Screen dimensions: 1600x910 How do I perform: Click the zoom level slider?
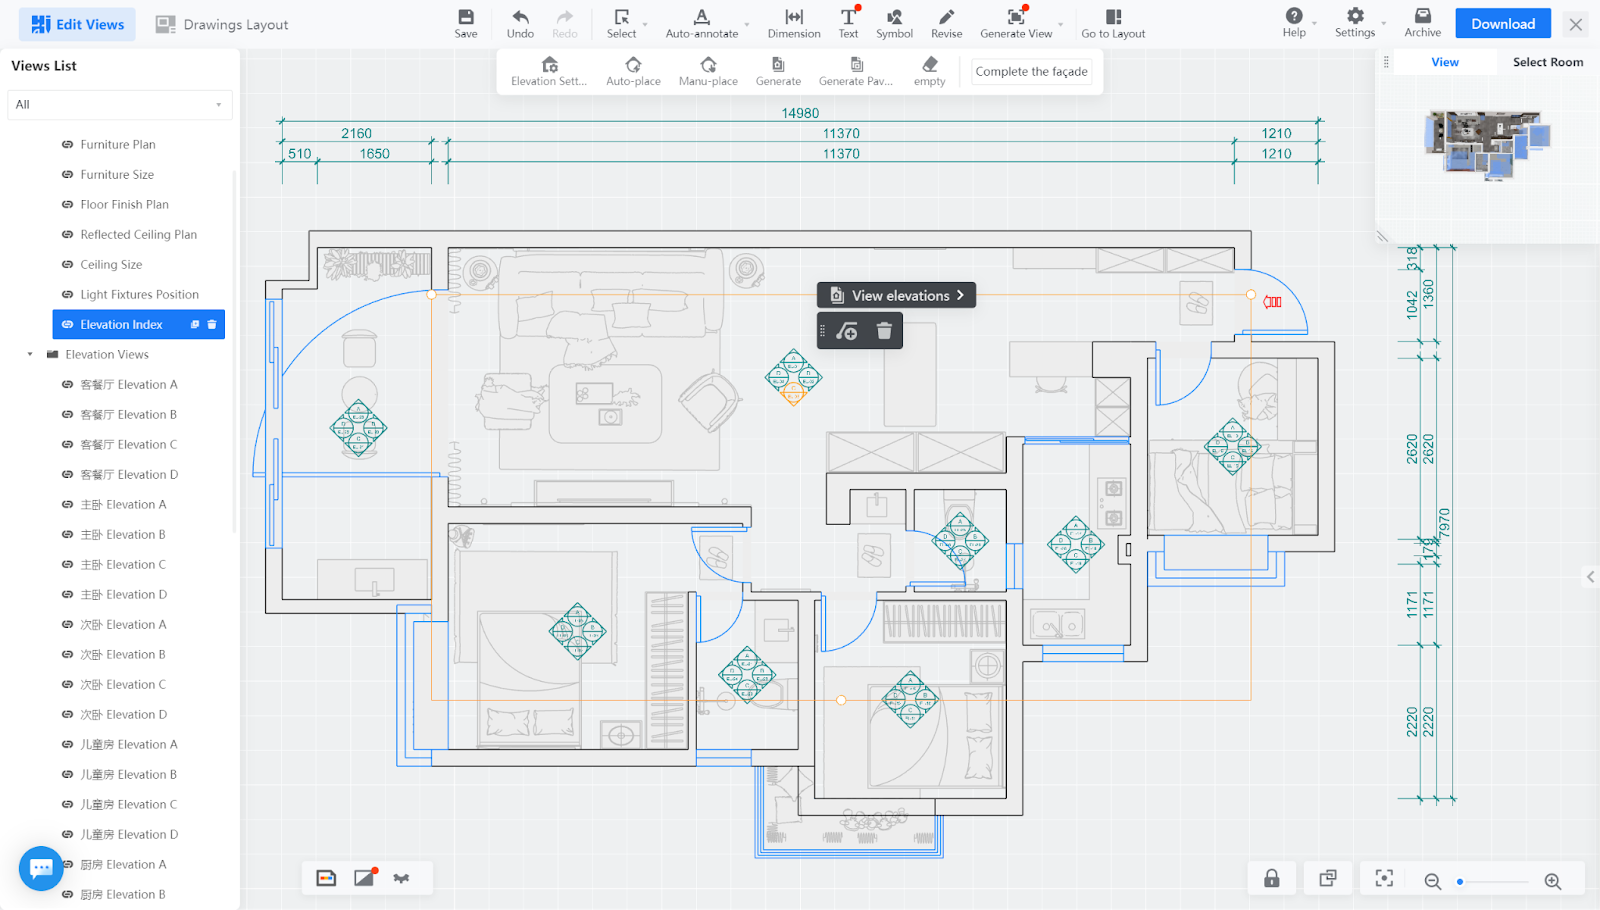[1492, 882]
